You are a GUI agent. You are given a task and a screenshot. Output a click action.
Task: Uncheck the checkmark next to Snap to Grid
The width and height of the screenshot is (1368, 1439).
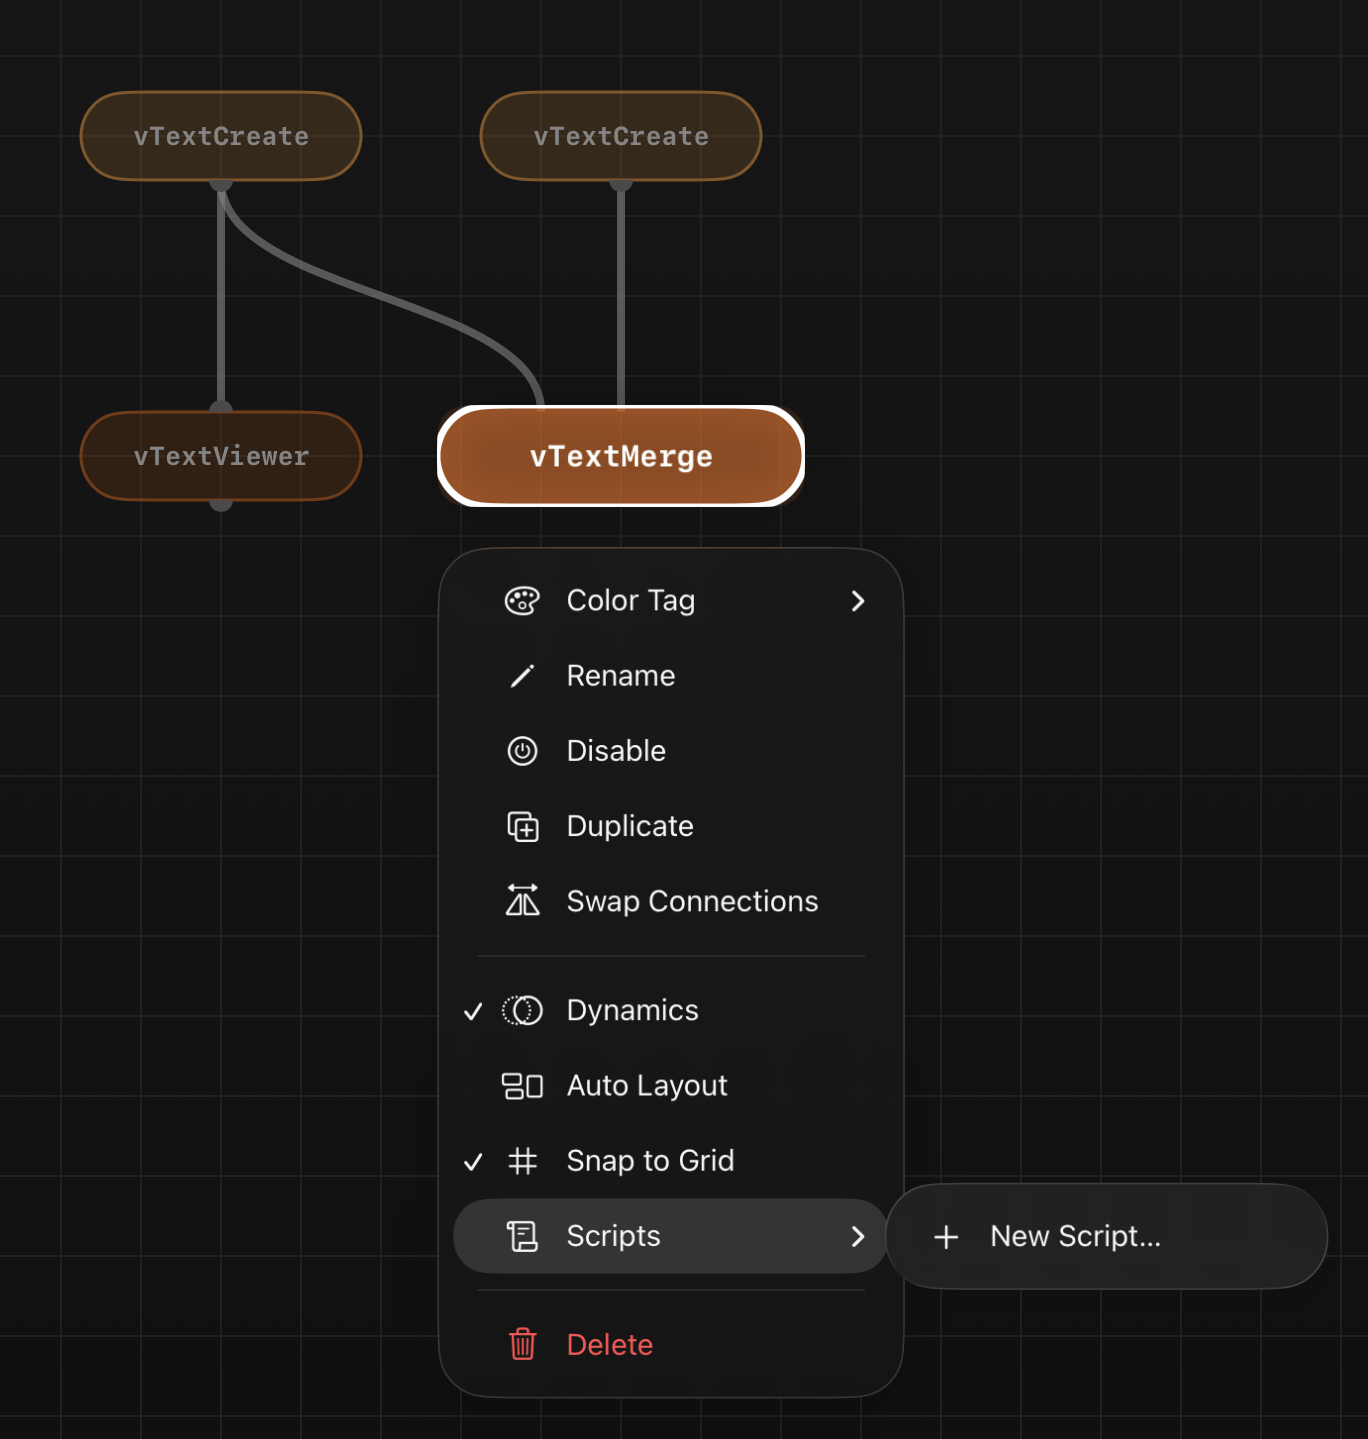click(x=473, y=1162)
